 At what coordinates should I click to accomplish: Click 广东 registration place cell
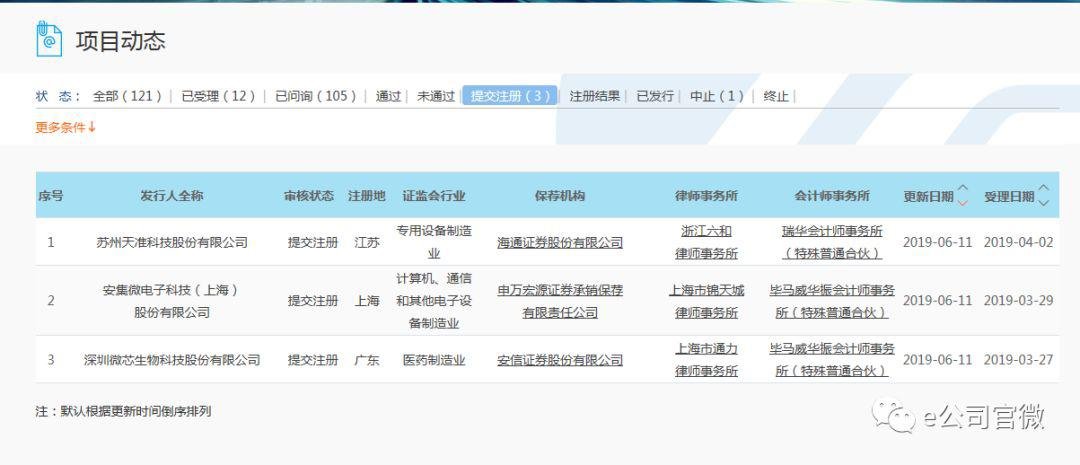(x=367, y=360)
